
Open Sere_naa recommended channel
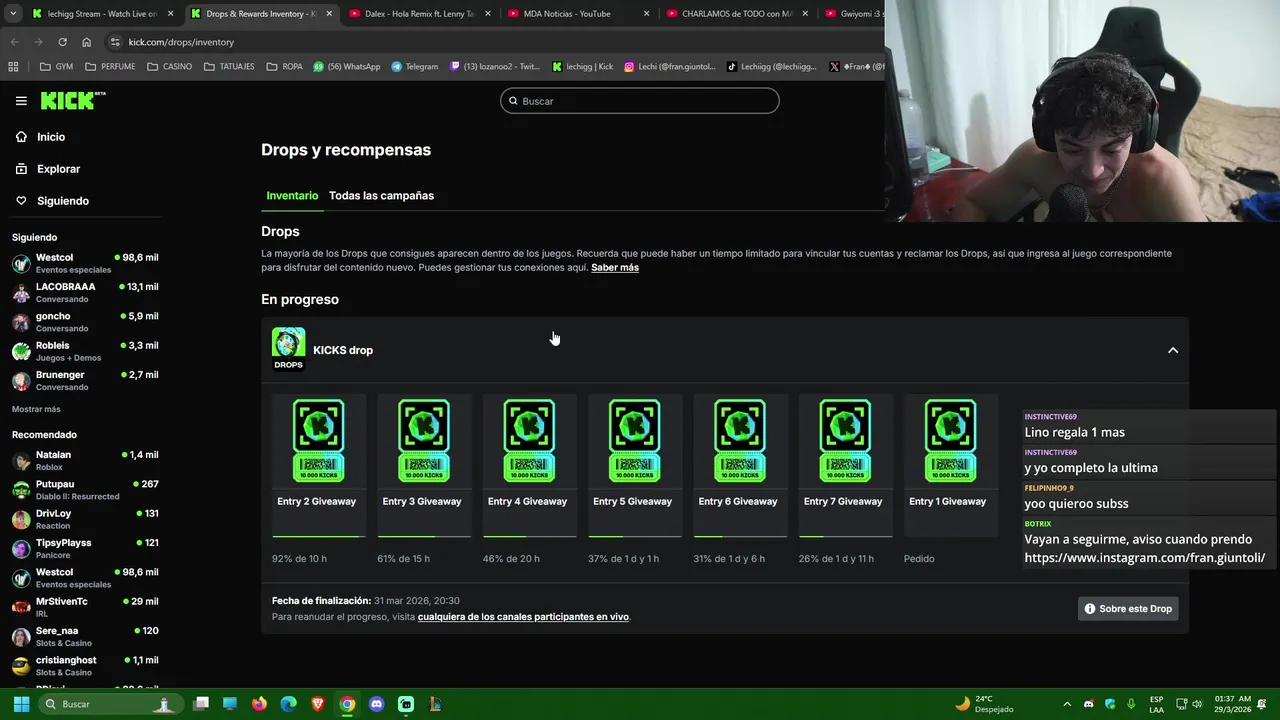click(85, 637)
